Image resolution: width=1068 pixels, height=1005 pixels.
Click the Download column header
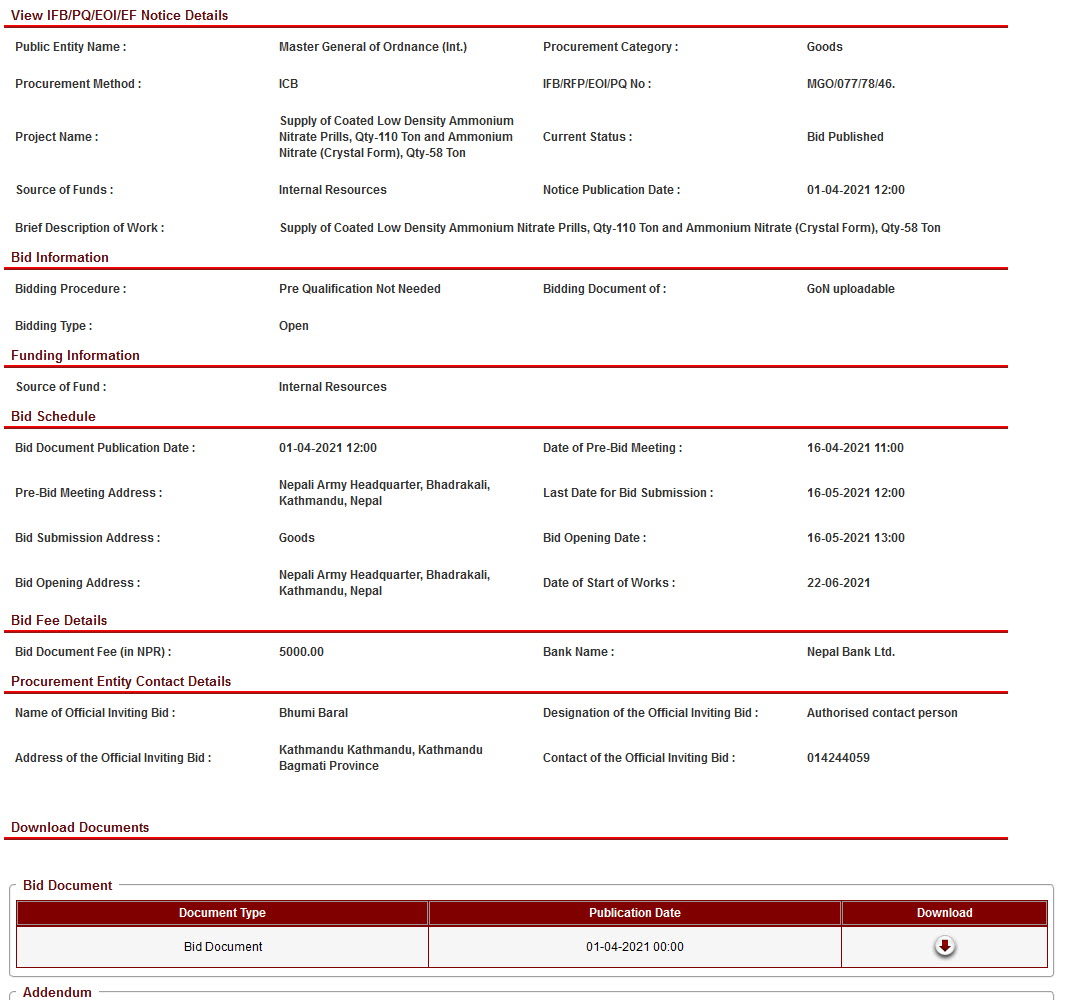944,912
